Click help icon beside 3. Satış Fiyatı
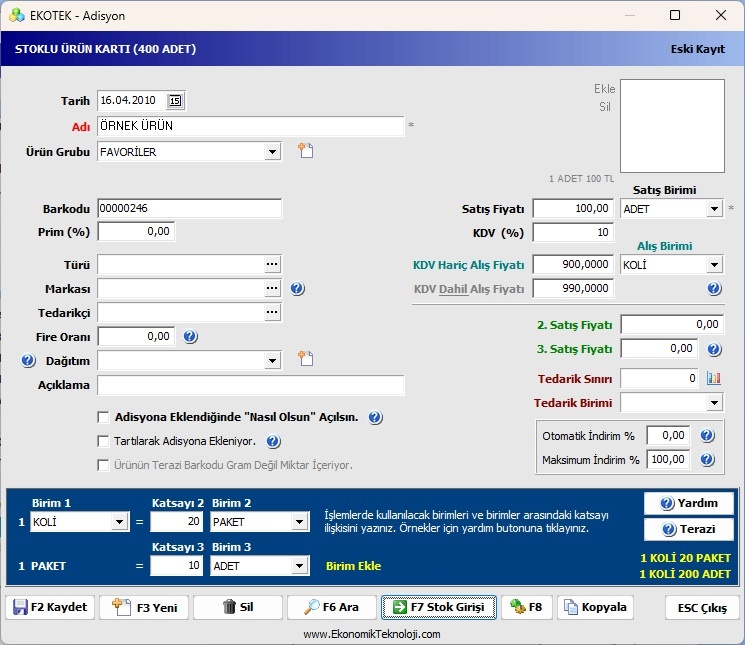745x645 pixels. point(714,349)
